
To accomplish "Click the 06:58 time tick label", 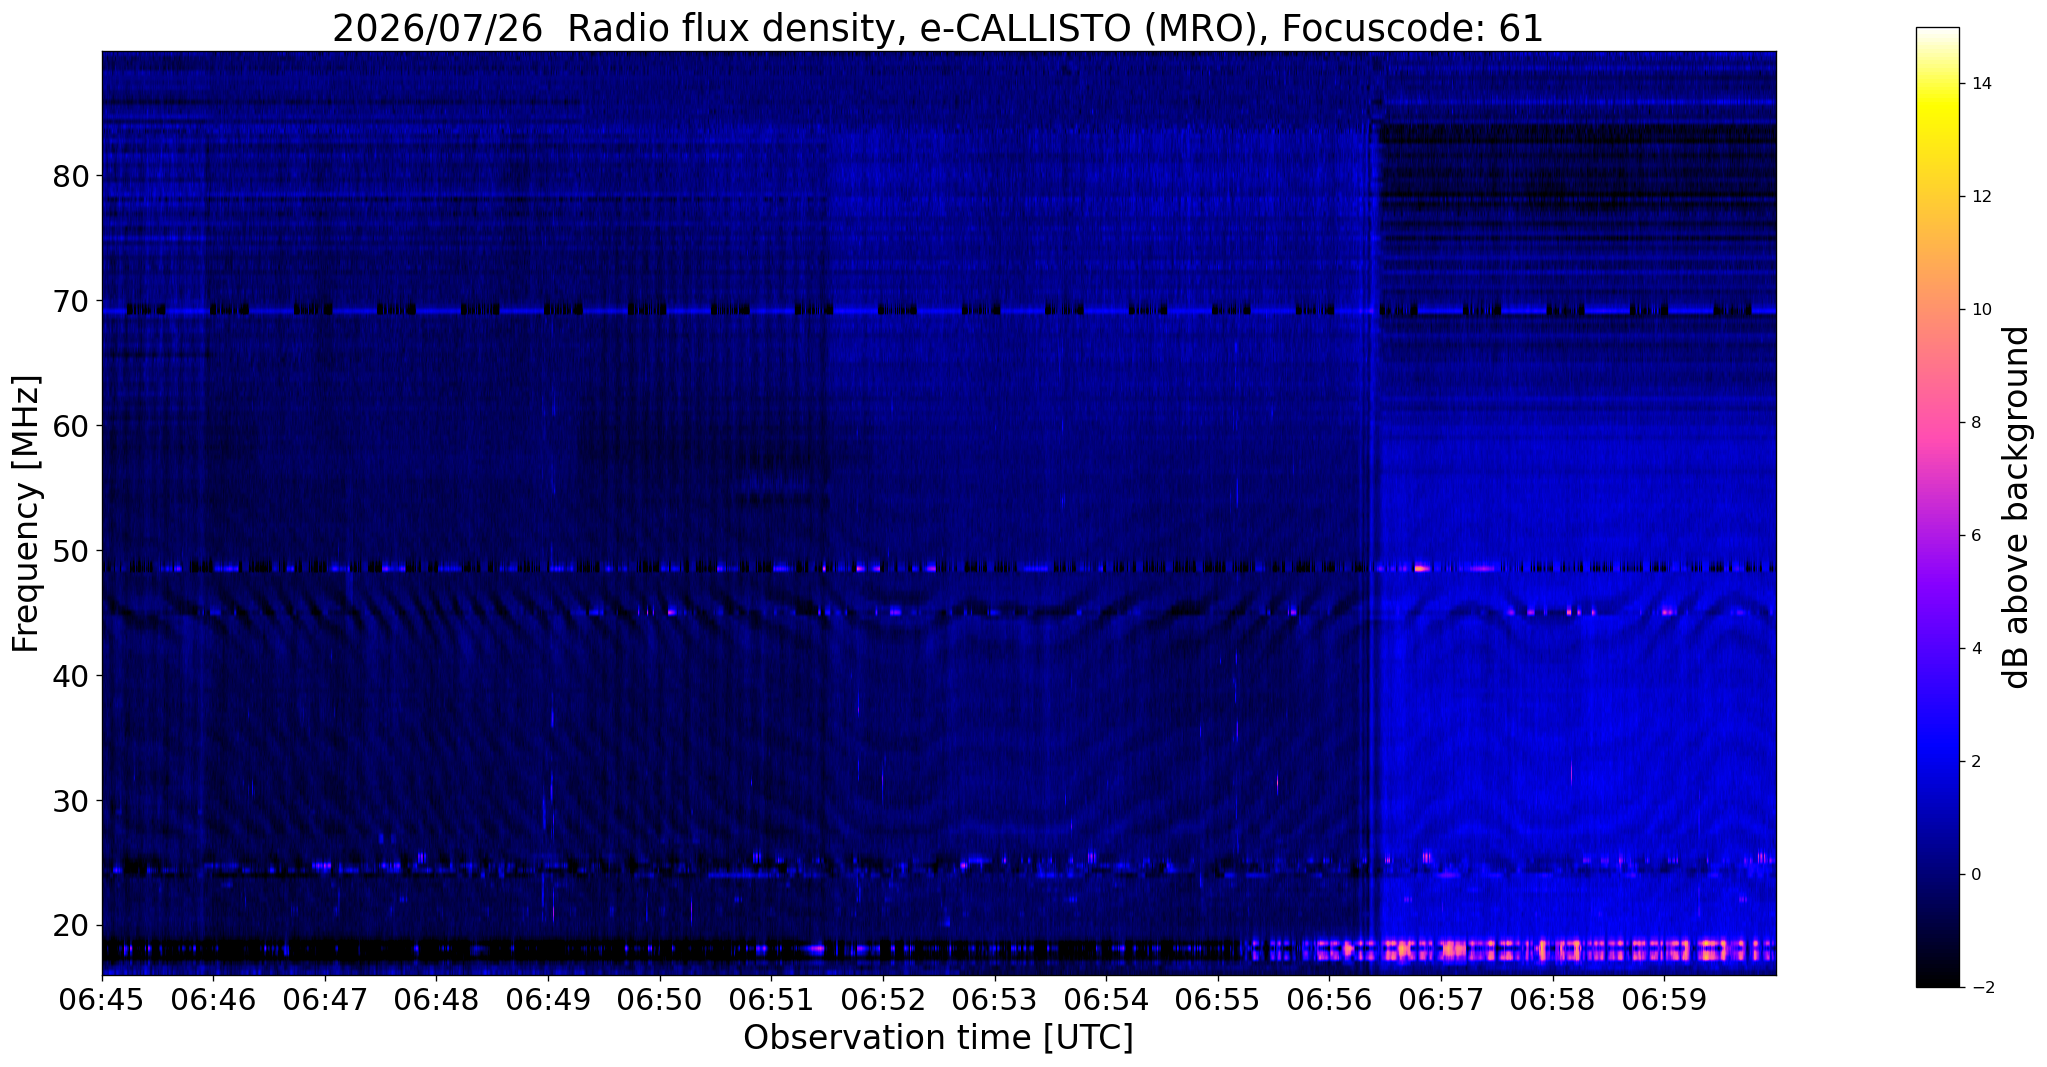I will point(1553,999).
